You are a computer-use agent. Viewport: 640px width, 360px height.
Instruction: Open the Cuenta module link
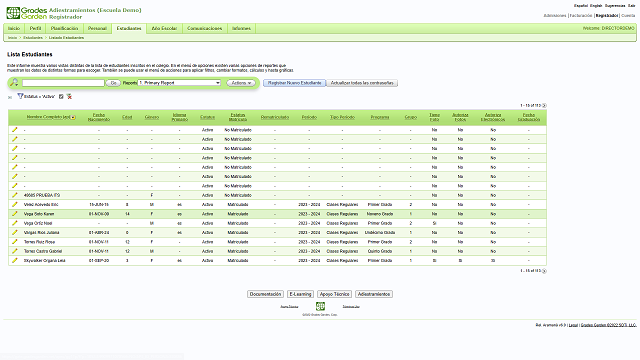point(628,16)
